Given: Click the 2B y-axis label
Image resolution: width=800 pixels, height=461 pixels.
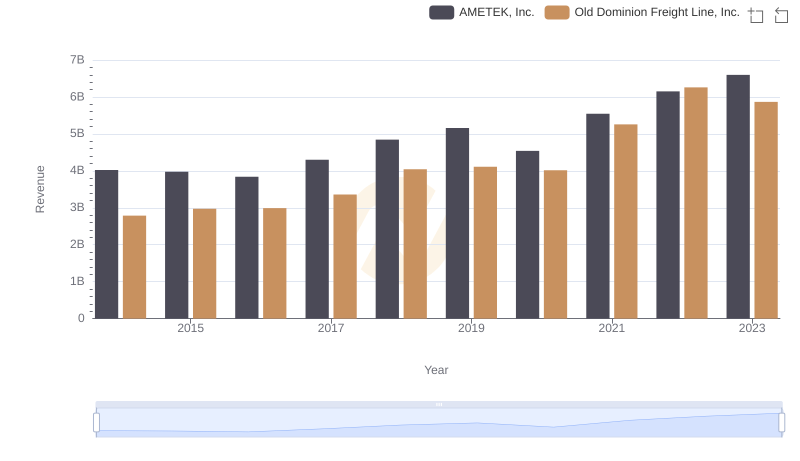Looking at the screenshot, I should [77, 244].
